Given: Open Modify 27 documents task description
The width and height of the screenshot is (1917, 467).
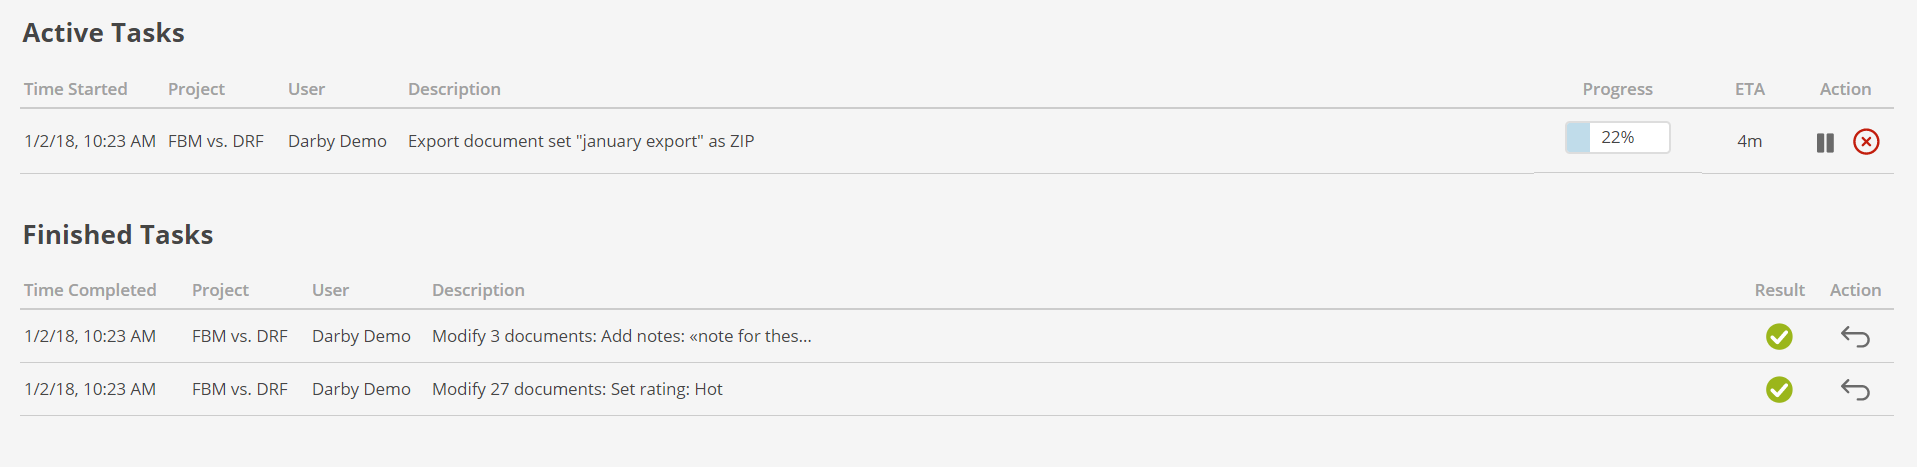Looking at the screenshot, I should click(x=577, y=389).
